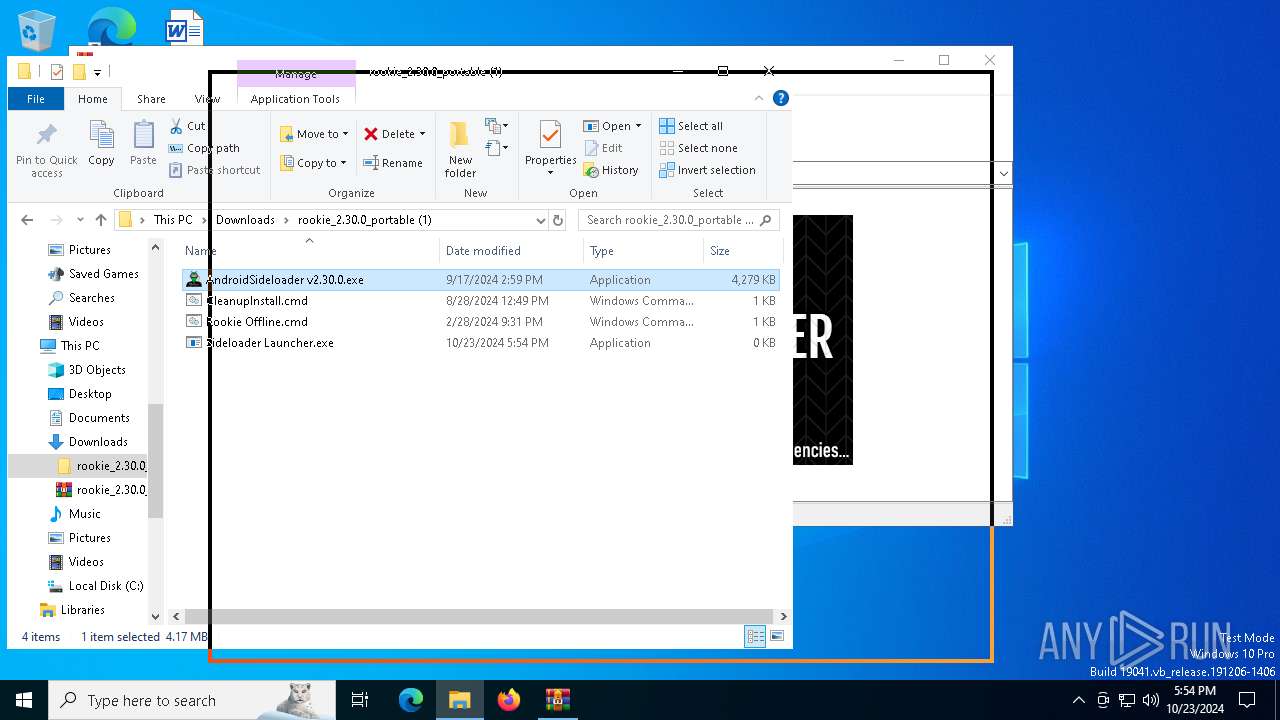Click Select none in the ribbon
The image size is (1280, 720).
pos(698,148)
